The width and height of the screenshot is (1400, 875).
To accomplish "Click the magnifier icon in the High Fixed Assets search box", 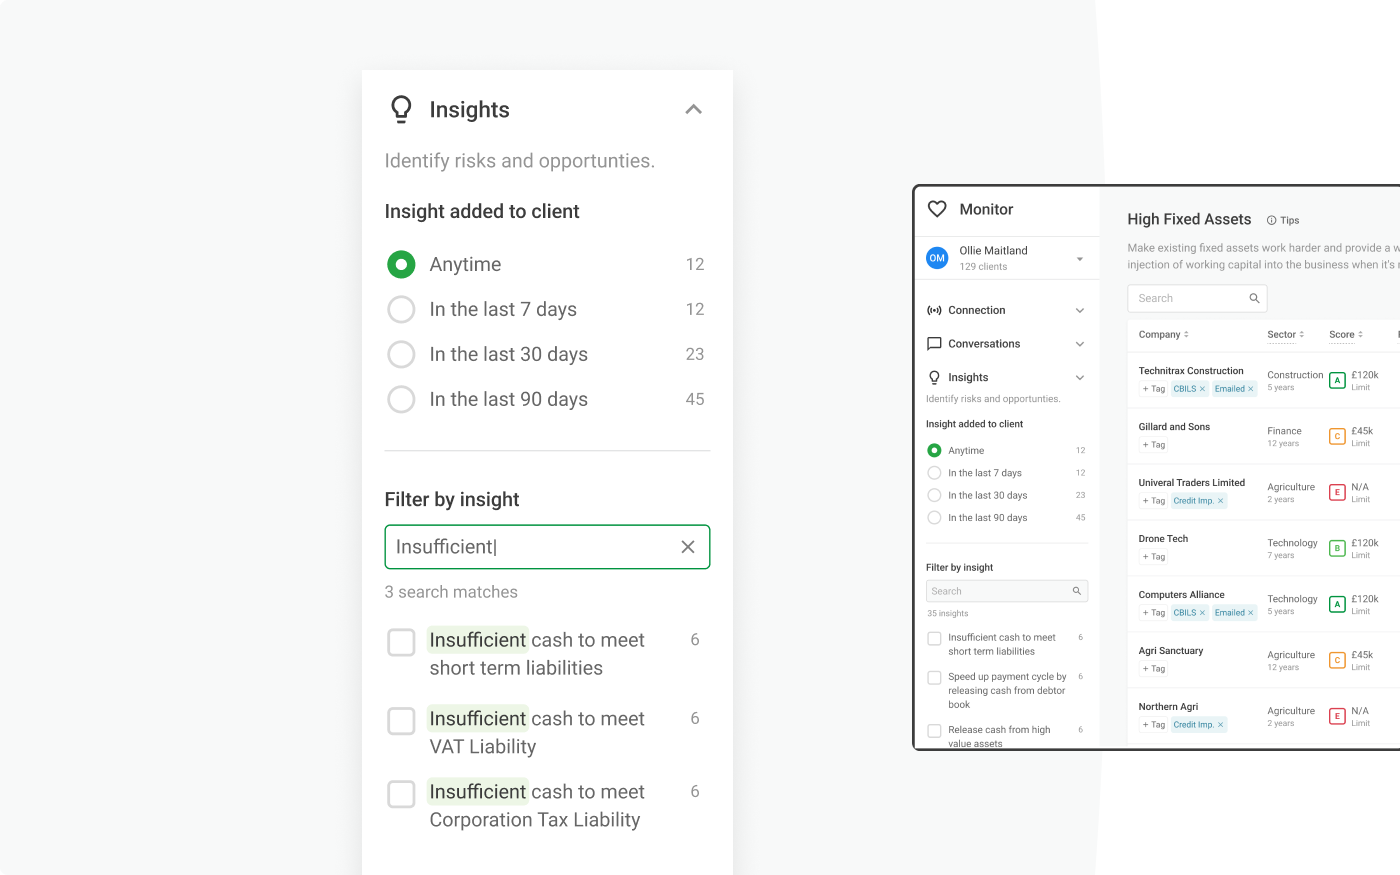I will 1254,298.
